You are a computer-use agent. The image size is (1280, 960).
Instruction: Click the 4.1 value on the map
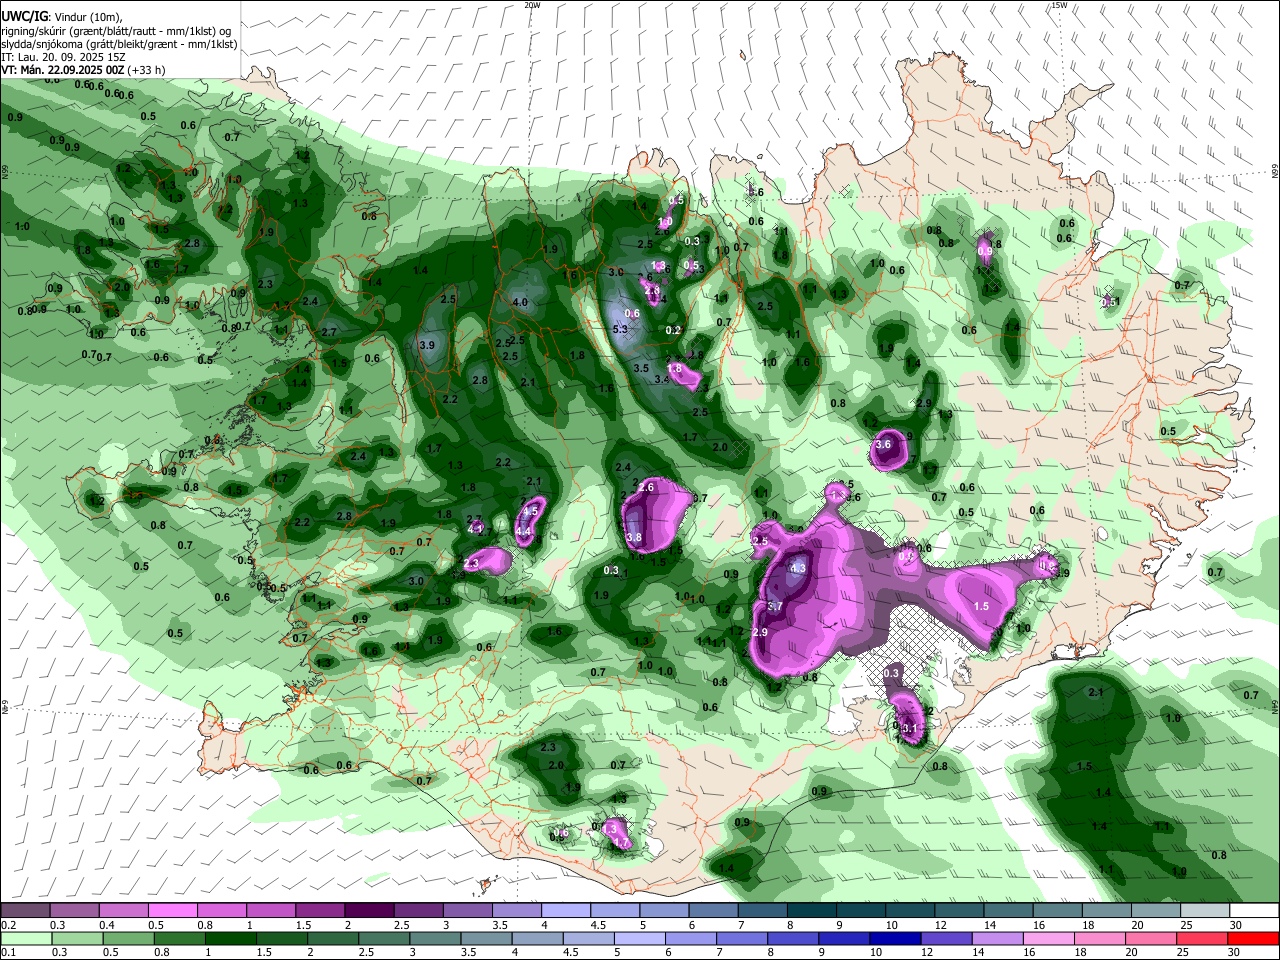(476, 529)
